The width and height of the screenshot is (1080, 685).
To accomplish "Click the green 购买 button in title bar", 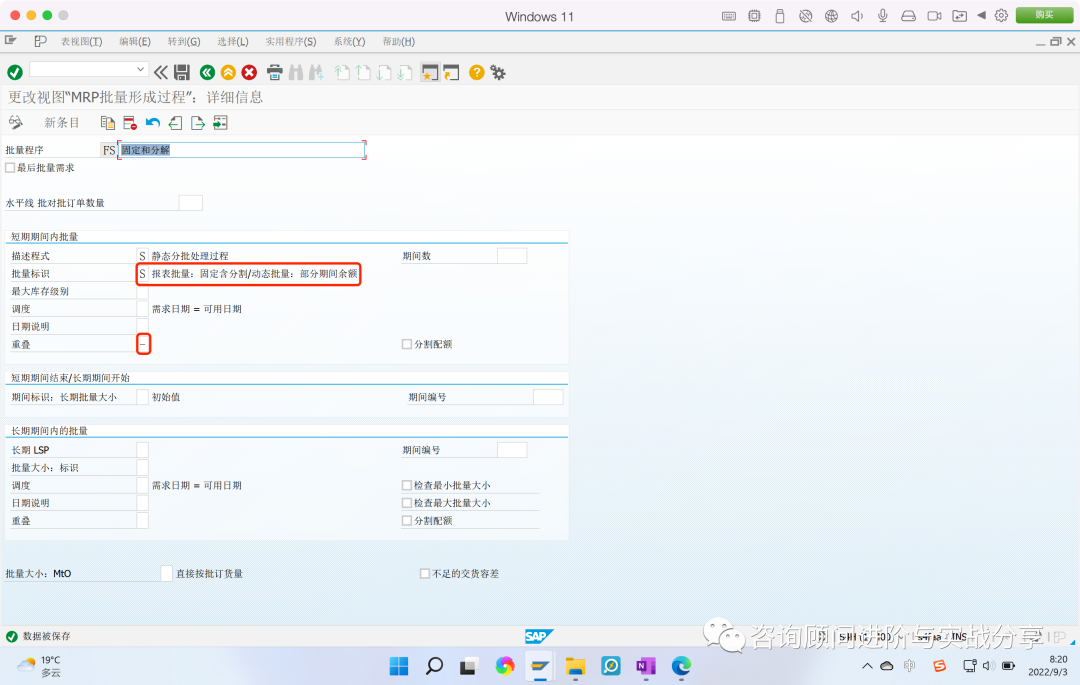I will (x=1044, y=15).
